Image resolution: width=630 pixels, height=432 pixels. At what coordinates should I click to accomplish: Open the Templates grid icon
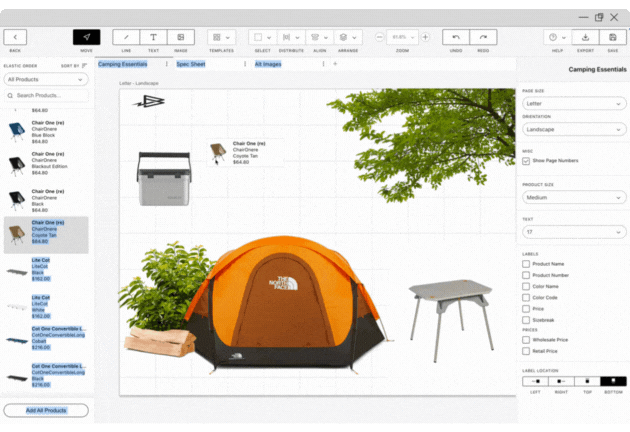[x=217, y=37]
